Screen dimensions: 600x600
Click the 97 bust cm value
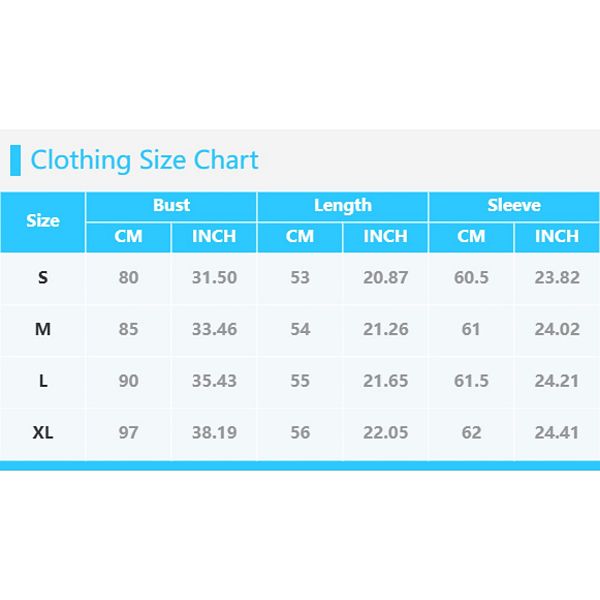pyautogui.click(x=128, y=433)
